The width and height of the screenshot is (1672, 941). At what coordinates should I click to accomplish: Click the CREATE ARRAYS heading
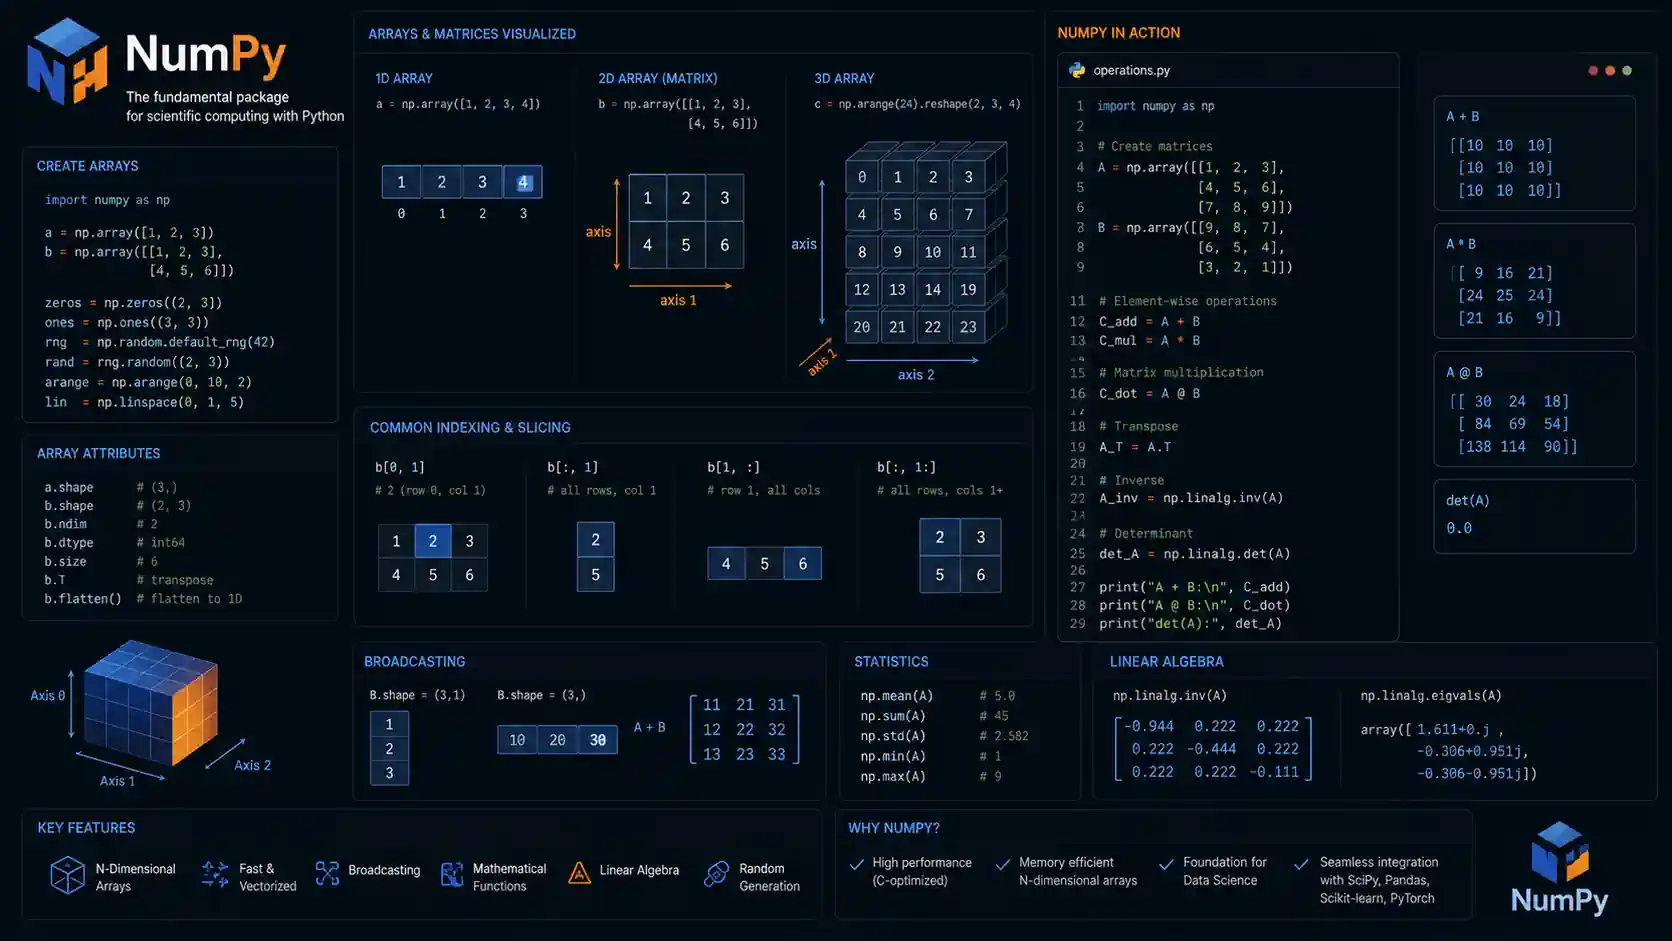tap(88, 166)
